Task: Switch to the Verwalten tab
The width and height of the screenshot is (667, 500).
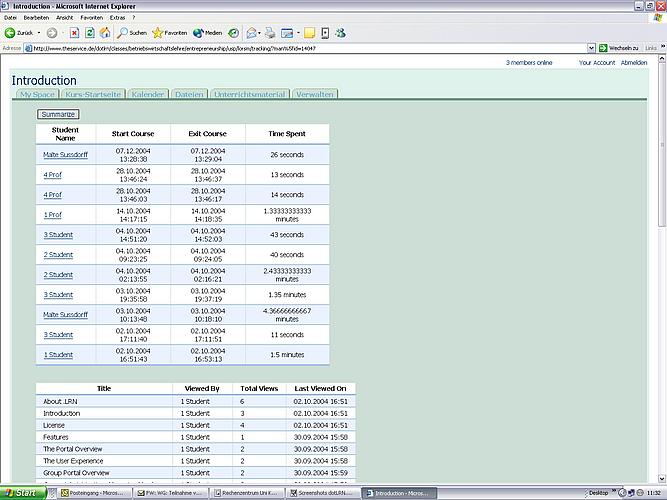Action: tap(315, 94)
